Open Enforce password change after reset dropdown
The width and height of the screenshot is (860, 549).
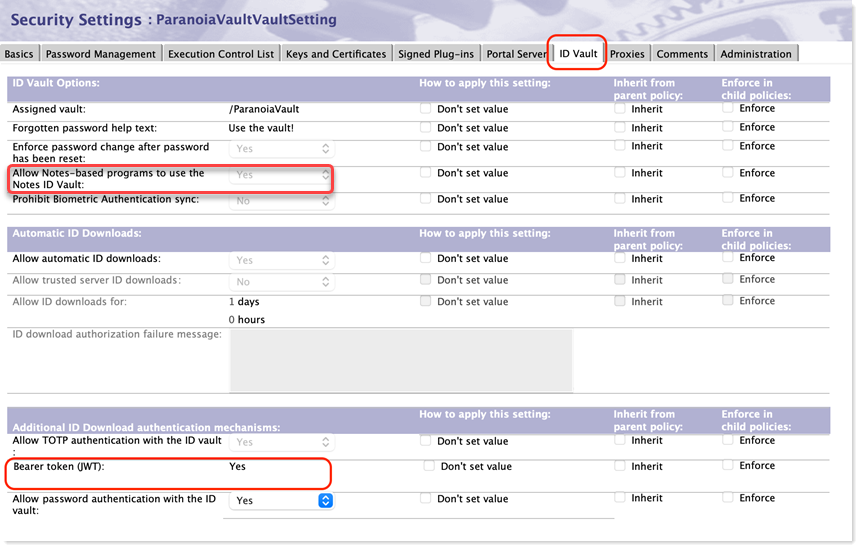(x=281, y=149)
